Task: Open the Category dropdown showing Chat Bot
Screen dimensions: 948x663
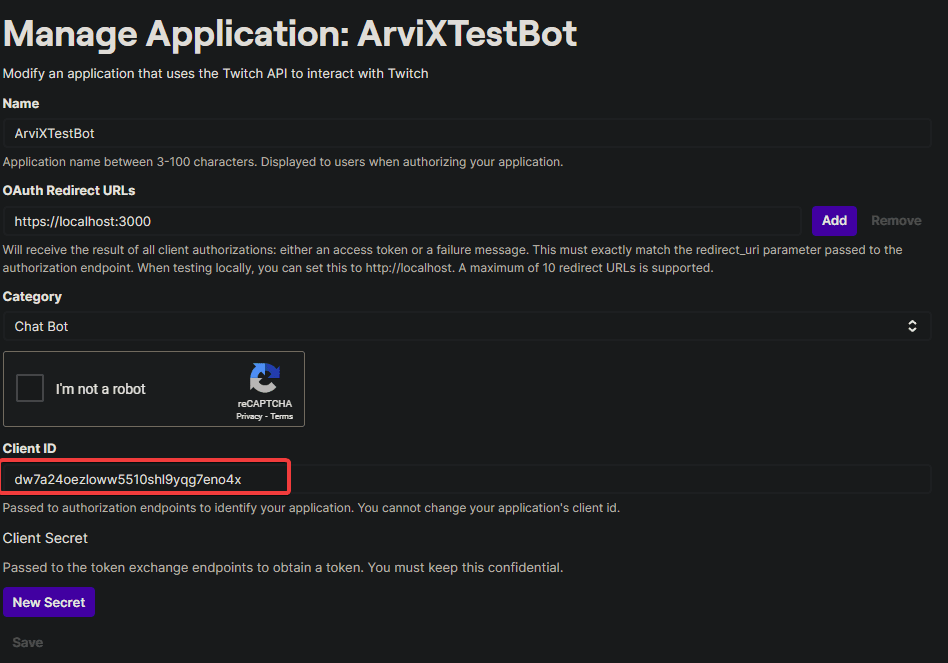Action: point(467,326)
